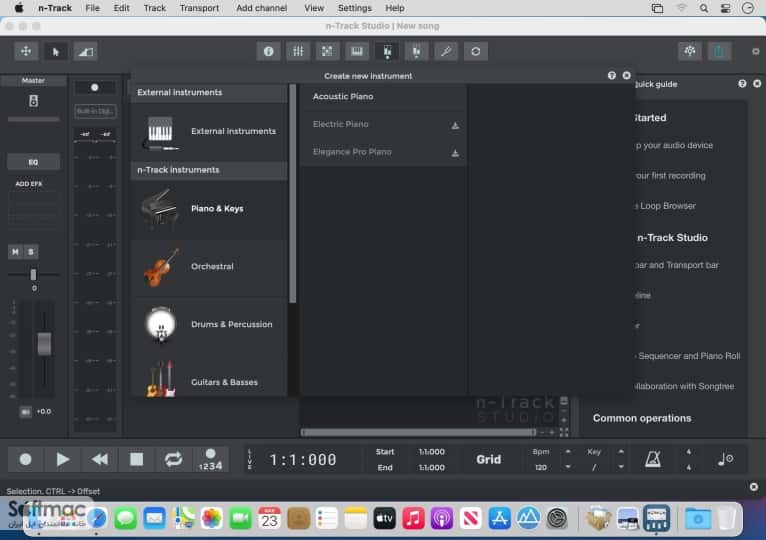This screenshot has width=766, height=540.
Task: Increase Bpm with up arrow
Action: click(568, 452)
